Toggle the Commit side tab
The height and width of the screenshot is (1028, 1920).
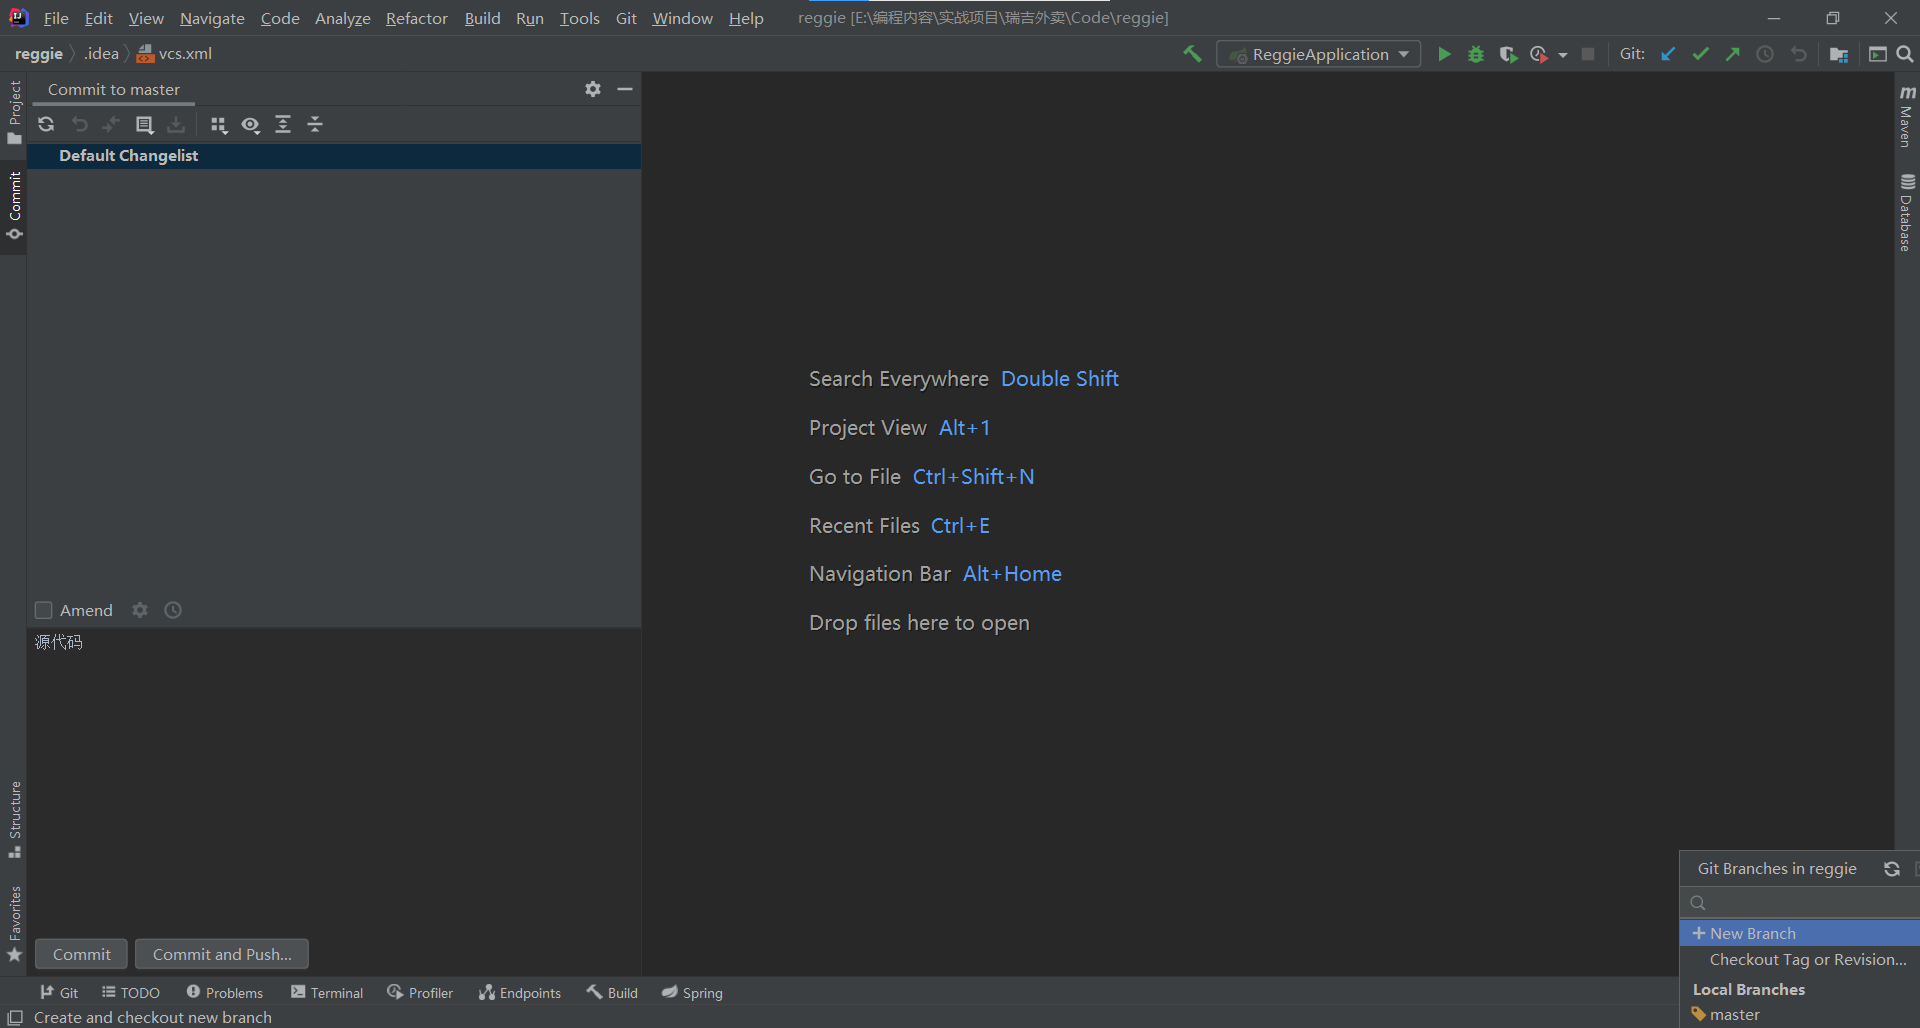tap(14, 206)
